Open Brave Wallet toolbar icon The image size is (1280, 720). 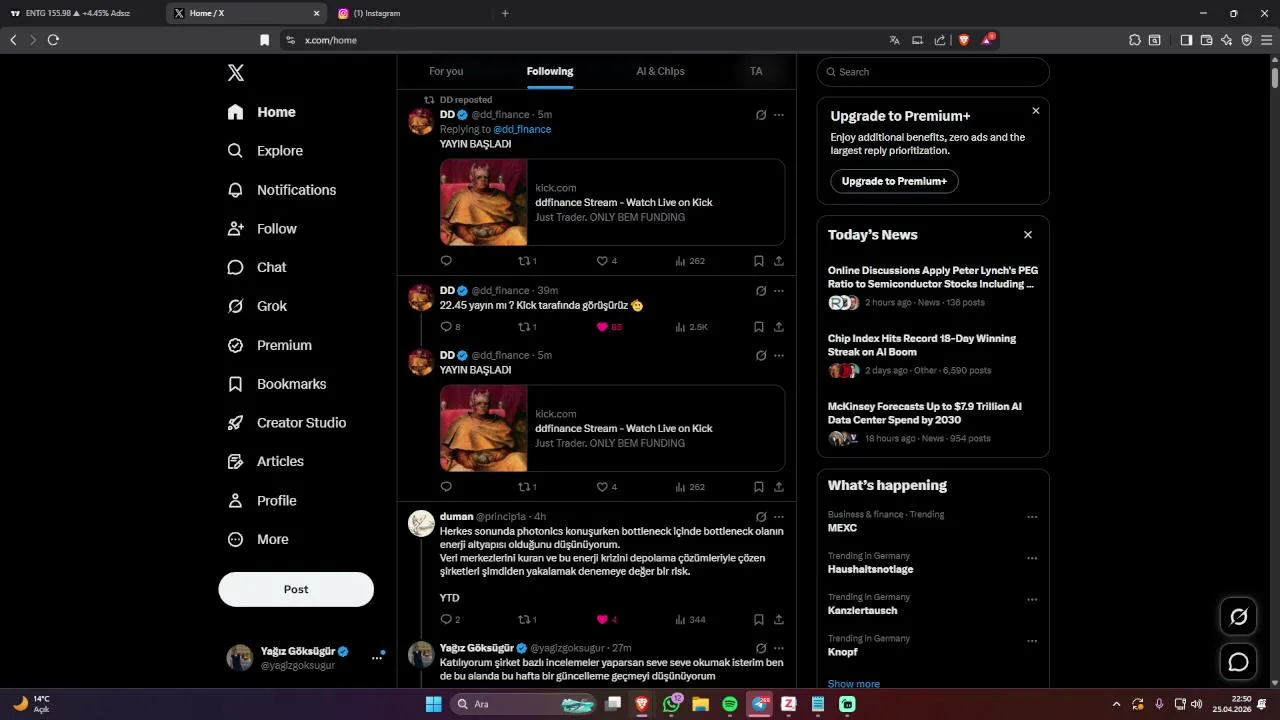click(1206, 40)
